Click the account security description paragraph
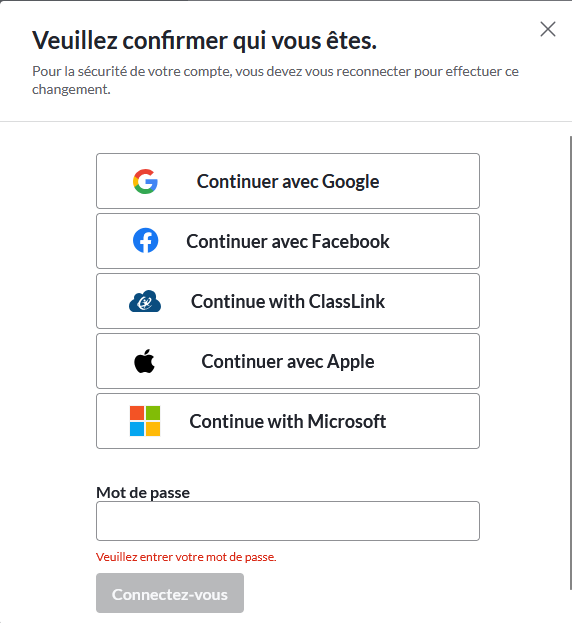The image size is (572, 623). 275,80
